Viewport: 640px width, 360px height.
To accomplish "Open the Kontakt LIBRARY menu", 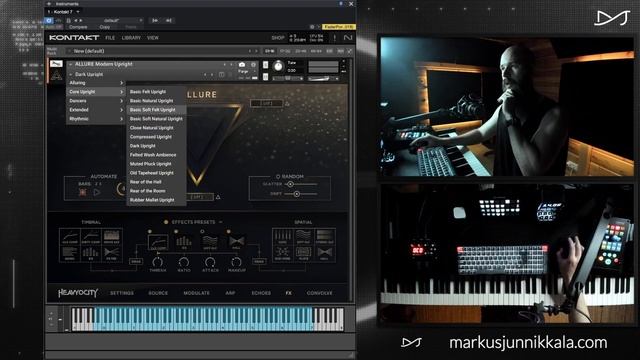I will point(131,38).
